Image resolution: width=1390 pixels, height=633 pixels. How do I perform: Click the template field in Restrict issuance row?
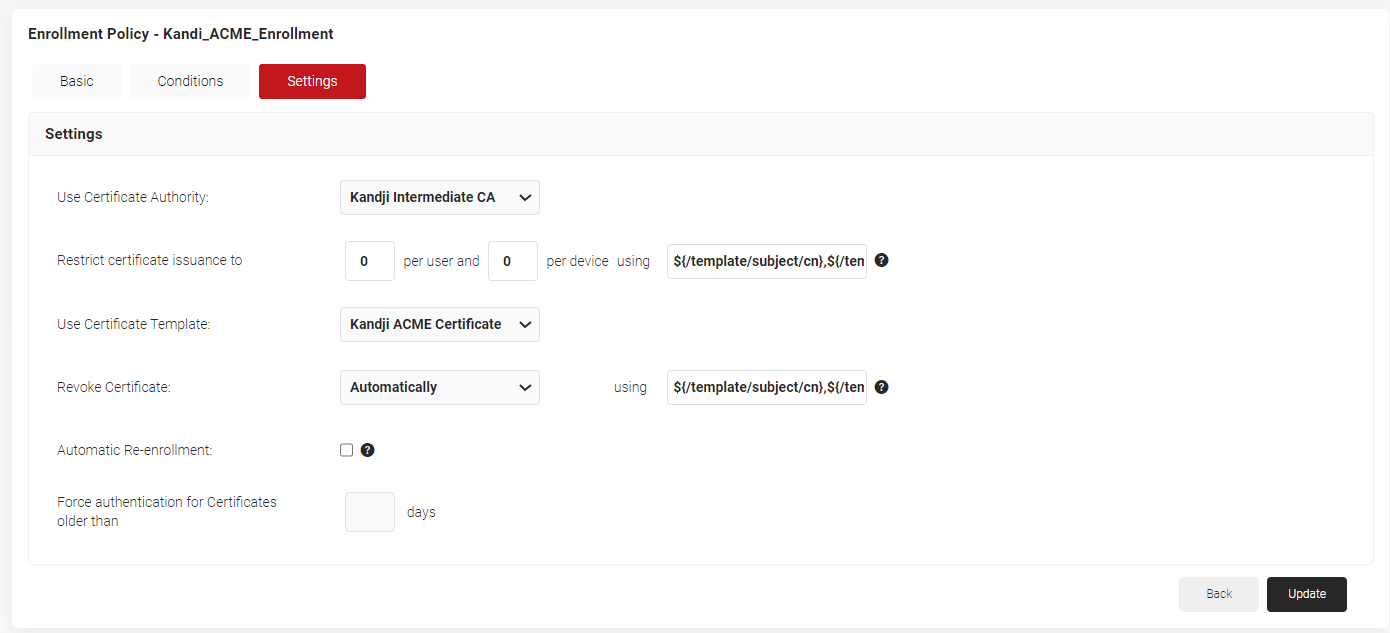click(x=767, y=261)
